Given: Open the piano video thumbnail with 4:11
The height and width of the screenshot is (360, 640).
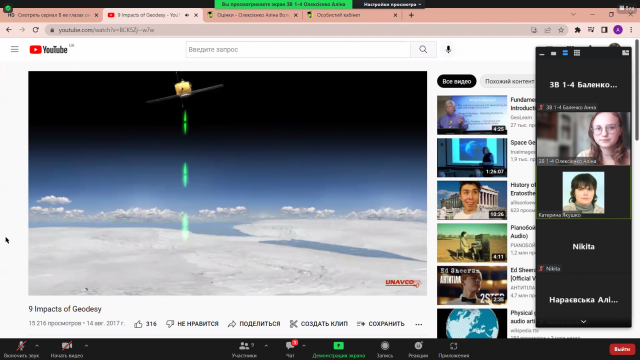Looking at the screenshot, I should (x=472, y=243).
